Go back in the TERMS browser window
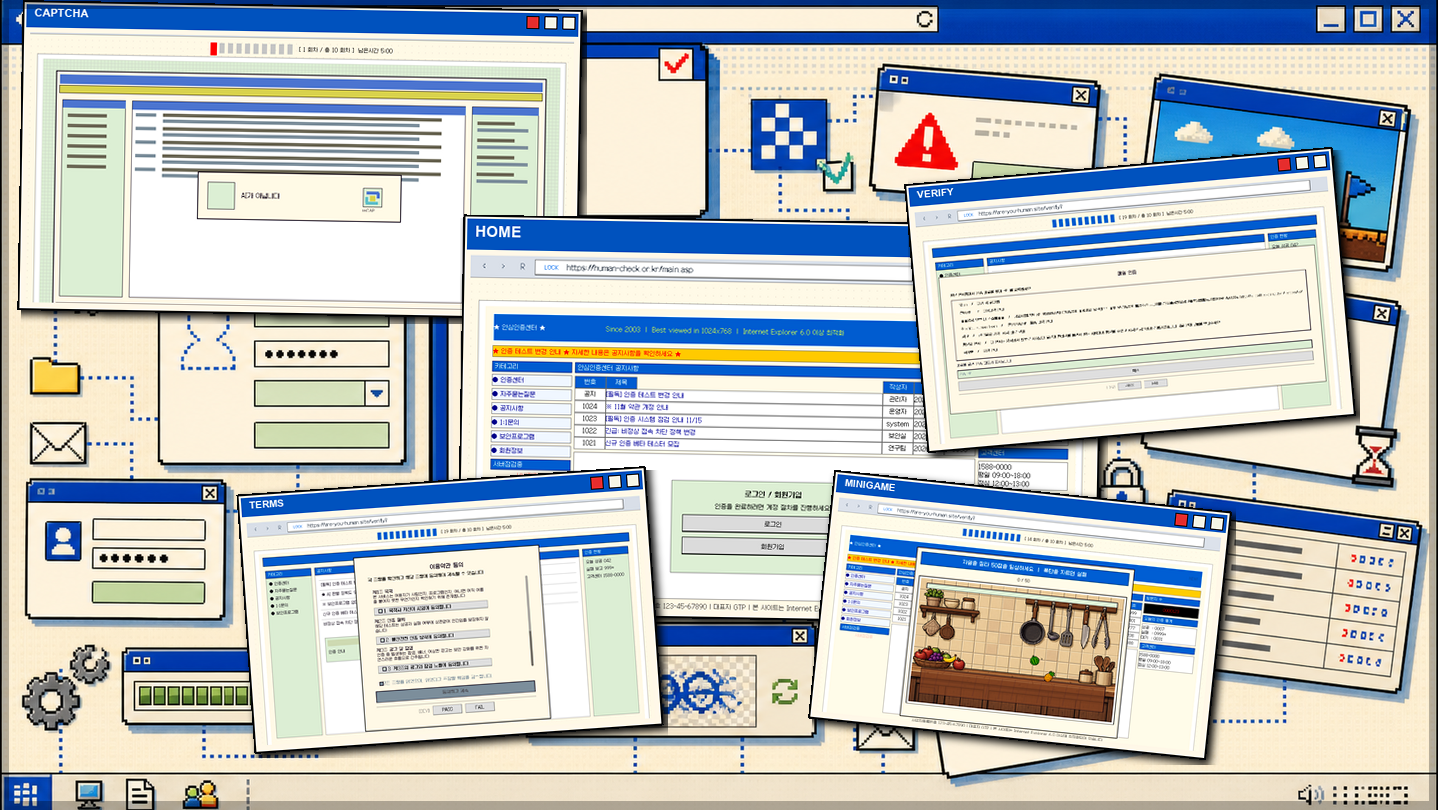1438x810 pixels. tap(256, 528)
